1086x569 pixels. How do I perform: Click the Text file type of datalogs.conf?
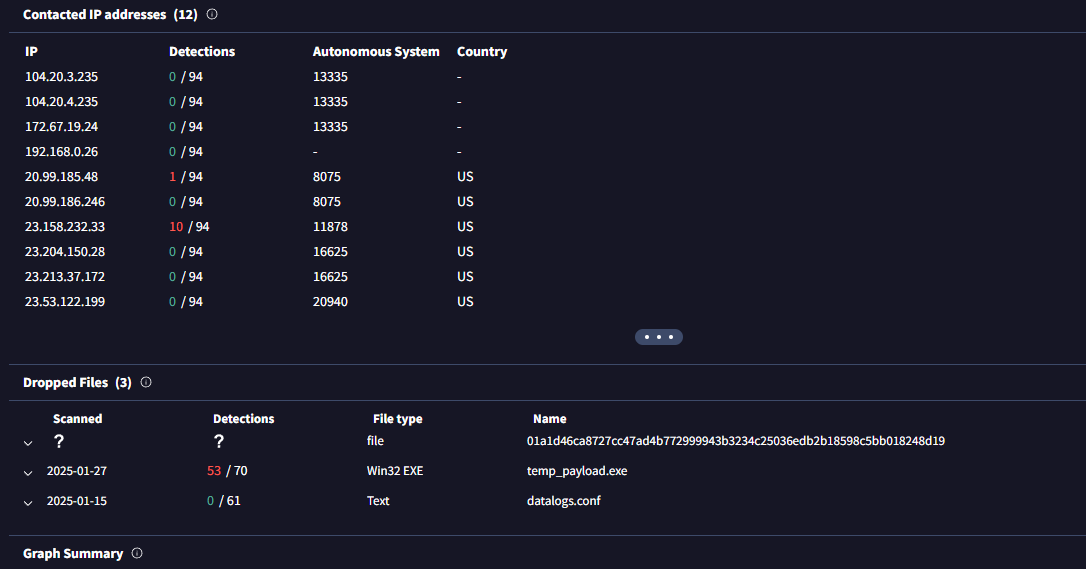[x=378, y=500]
